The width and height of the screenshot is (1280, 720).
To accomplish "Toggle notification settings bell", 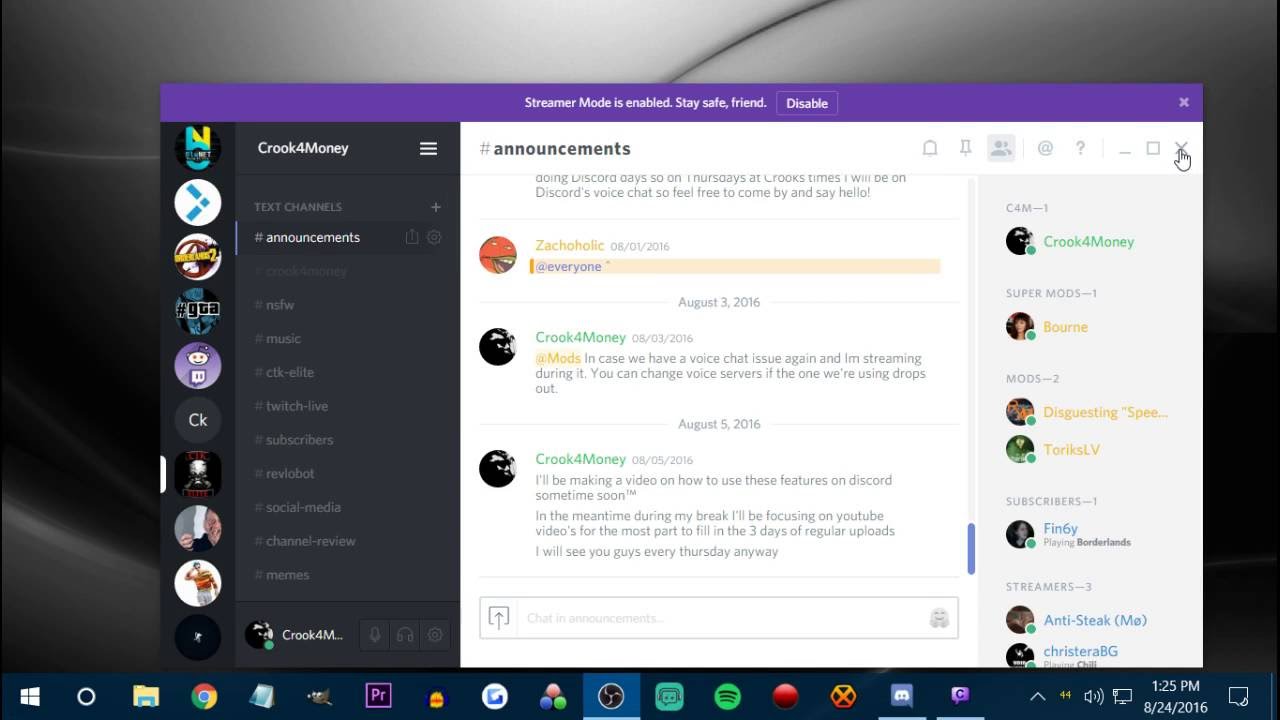I will tap(930, 148).
